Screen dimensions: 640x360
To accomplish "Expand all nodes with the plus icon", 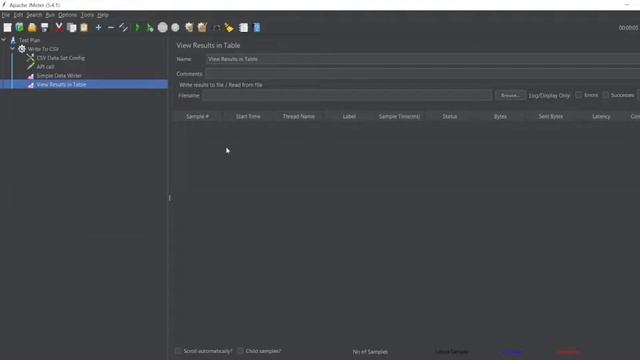I will (x=98, y=27).
